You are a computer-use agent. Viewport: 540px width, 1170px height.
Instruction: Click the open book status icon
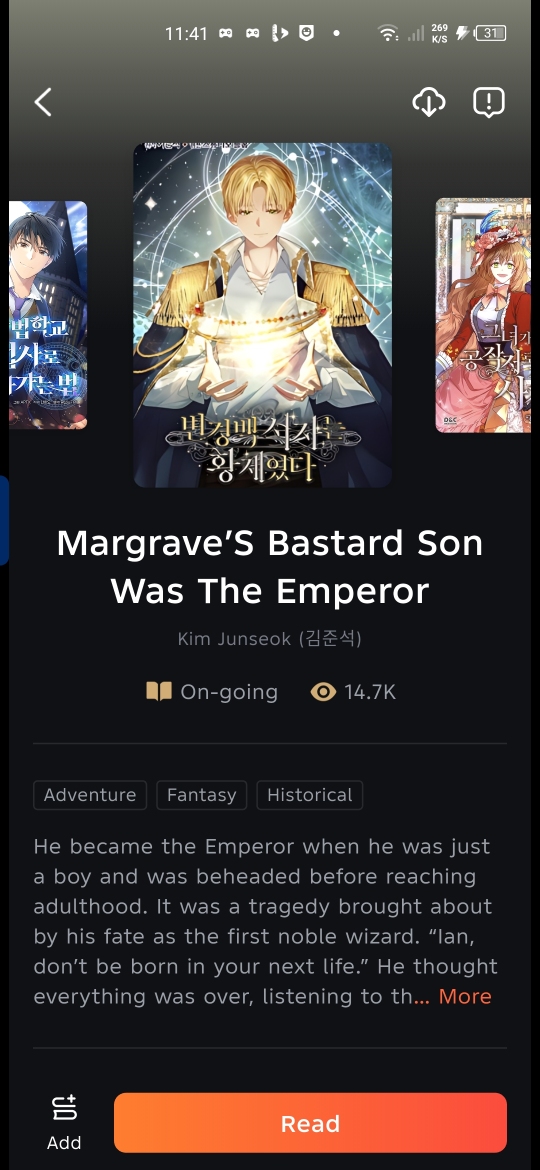159,692
